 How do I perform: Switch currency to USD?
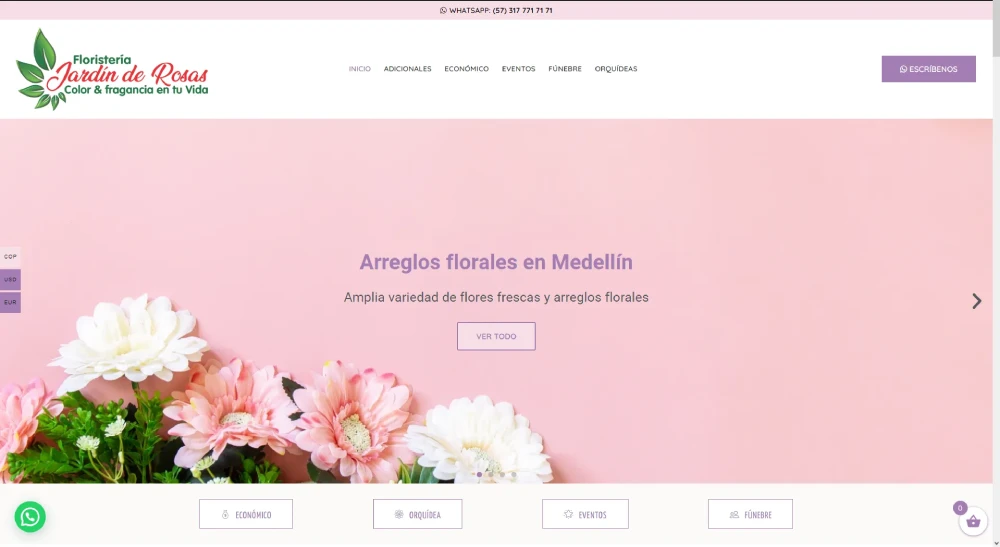click(10, 279)
